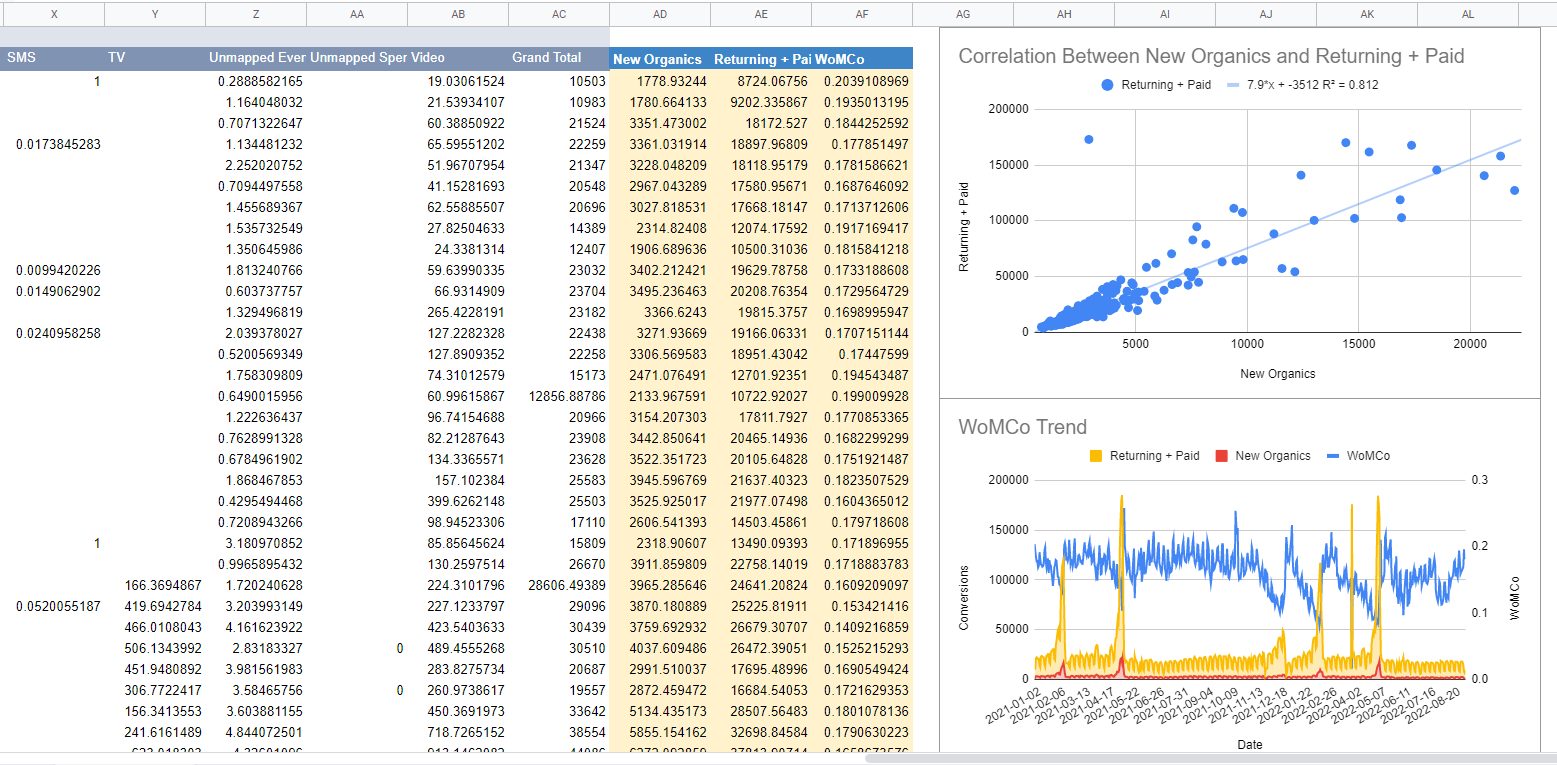The height and width of the screenshot is (765, 1557).
Task: Click the blue dot legend marker for Returning + Paid
Action: coord(1107,85)
